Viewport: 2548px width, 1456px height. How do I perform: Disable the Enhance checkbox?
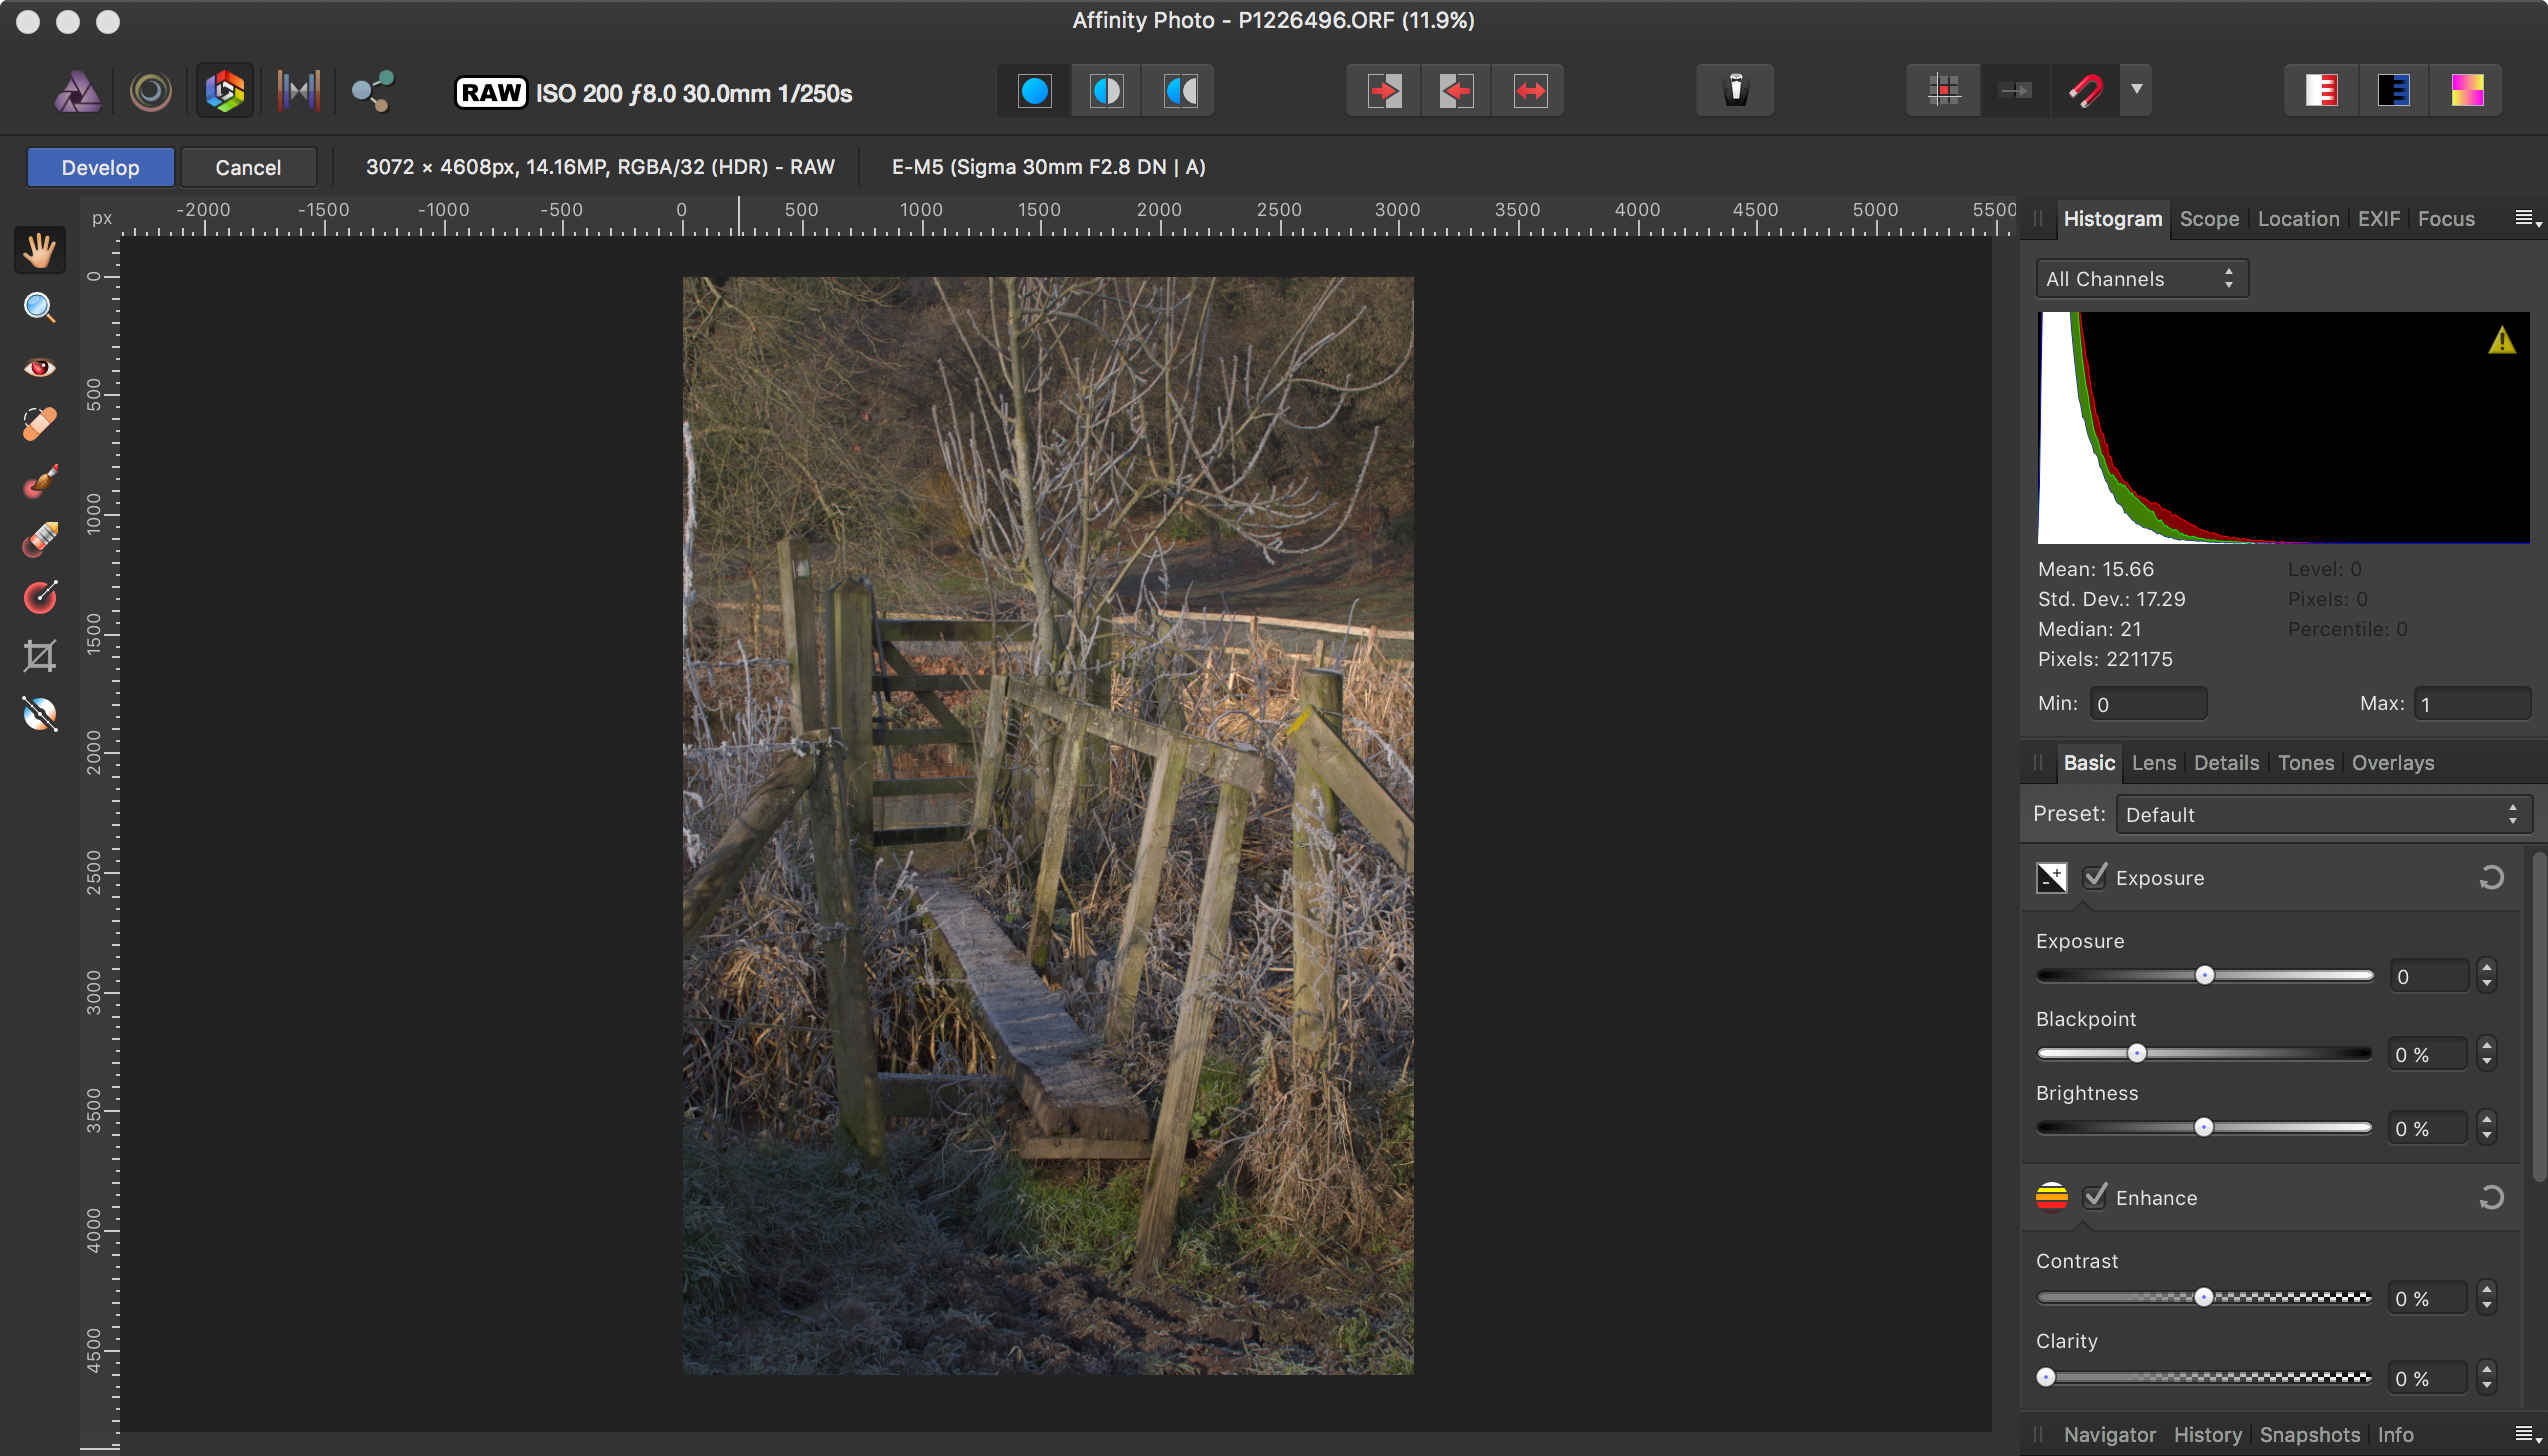tap(2095, 1197)
